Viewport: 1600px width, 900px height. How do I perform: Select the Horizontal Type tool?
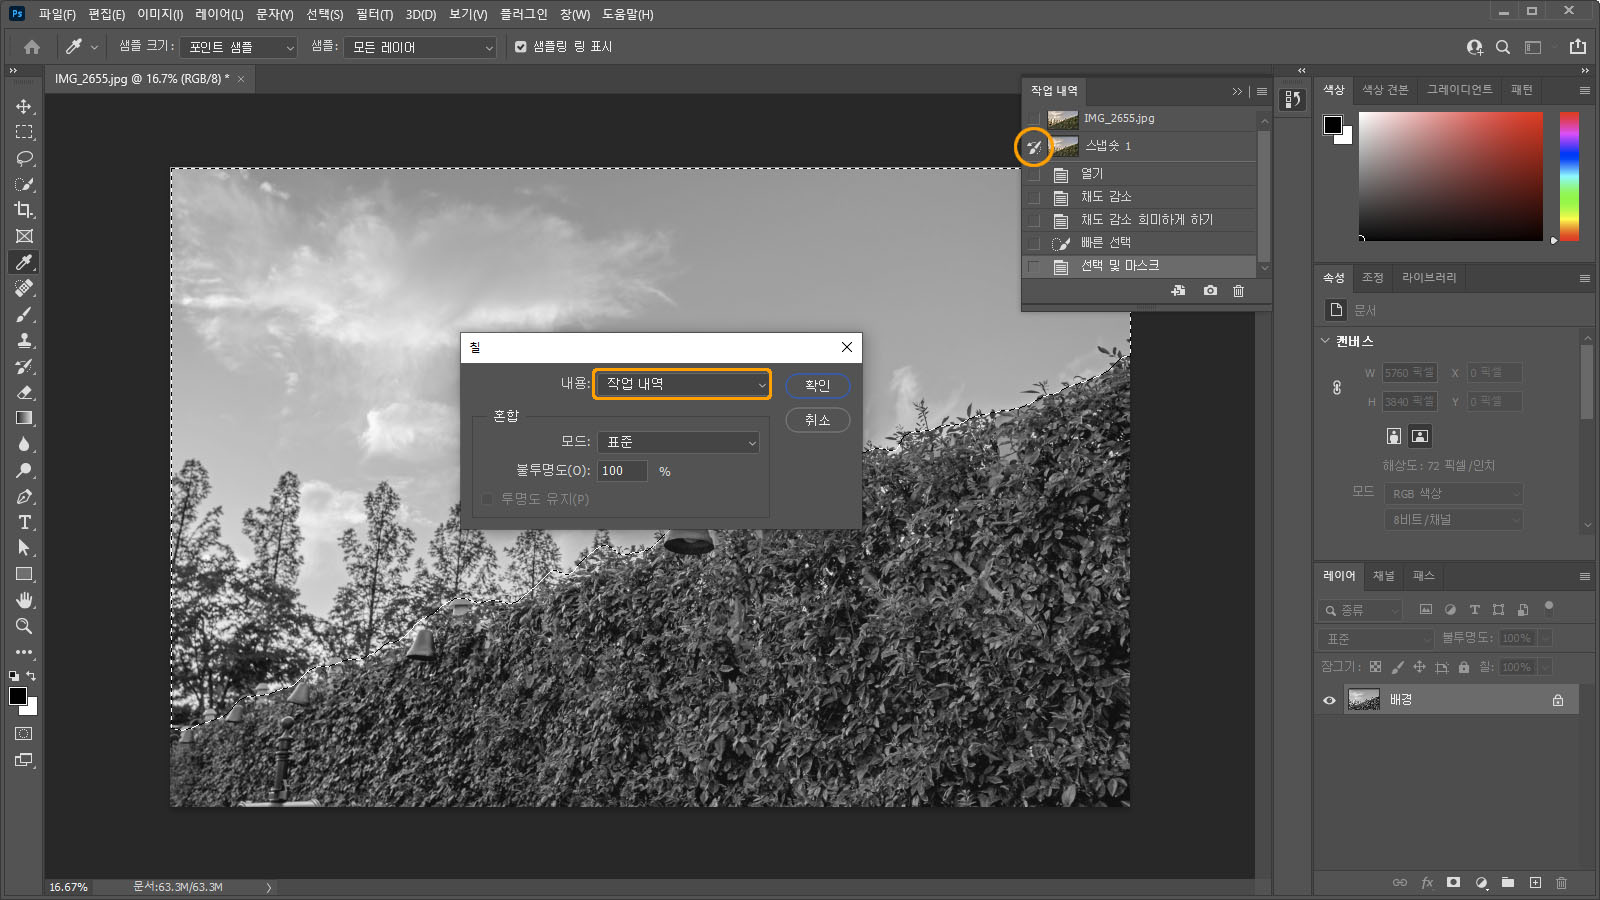click(x=24, y=522)
